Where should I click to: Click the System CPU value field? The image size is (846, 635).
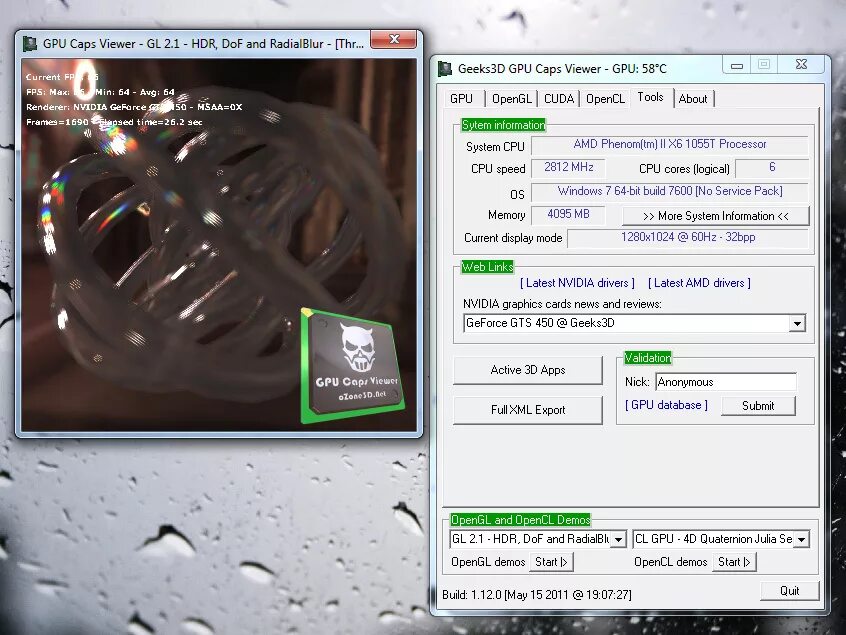pyautogui.click(x=670, y=145)
